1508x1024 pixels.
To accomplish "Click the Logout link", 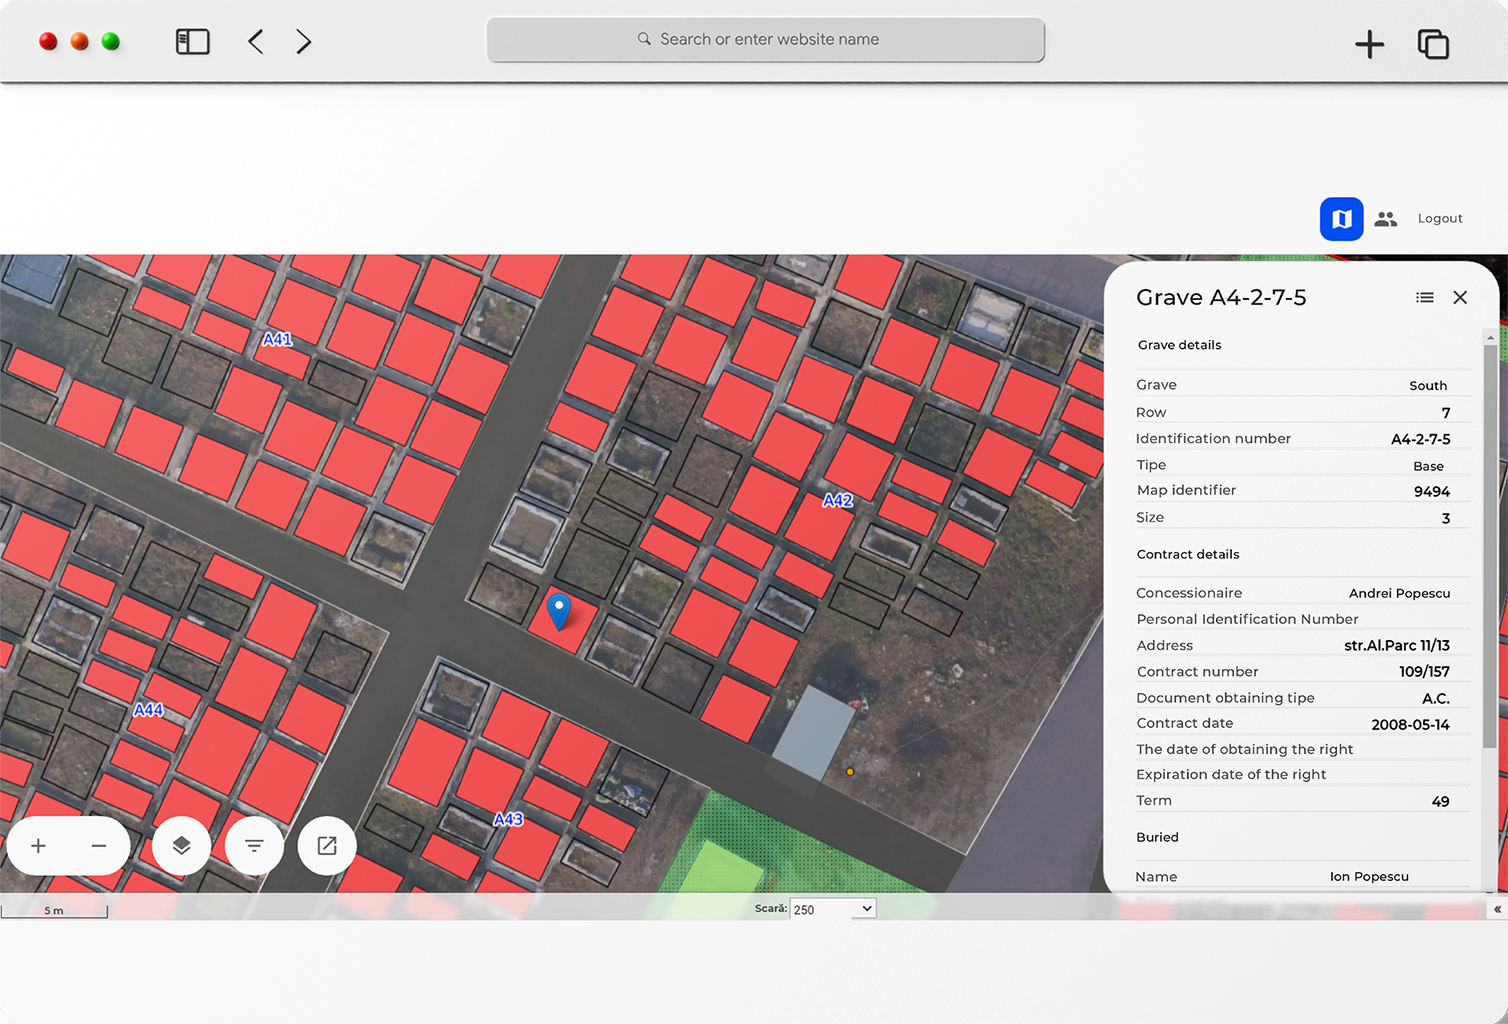I will coord(1440,219).
